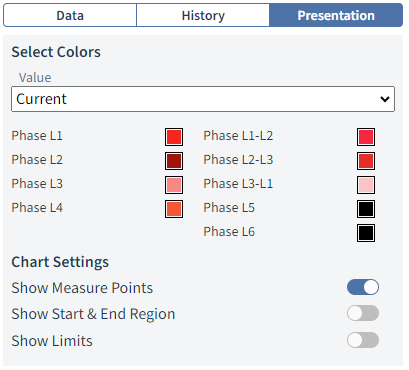Open the History tab
Image resolution: width=409 pixels, height=370 pixels.
click(203, 15)
